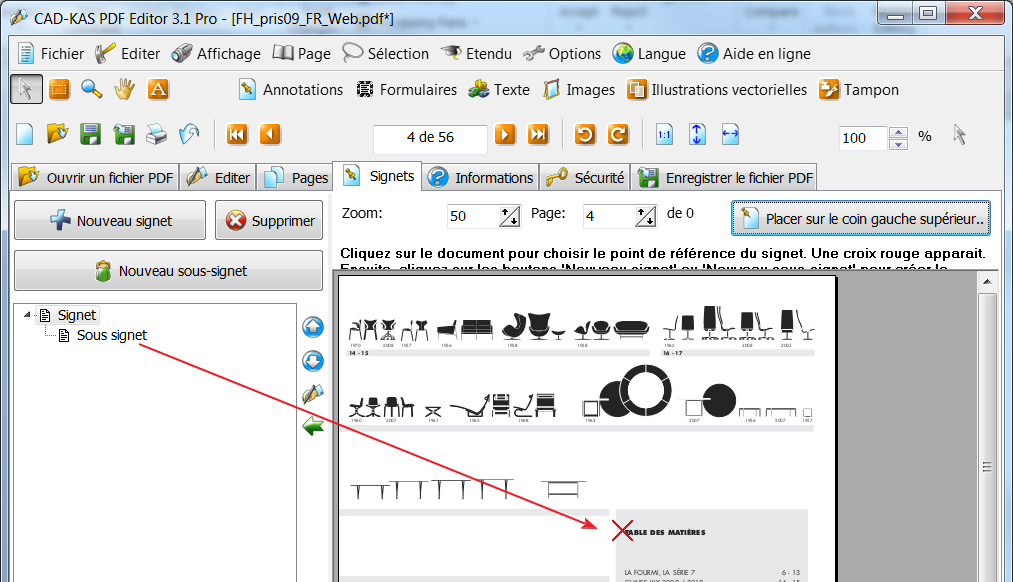
Task: Switch to the Sécurité tab
Action: coord(585,178)
